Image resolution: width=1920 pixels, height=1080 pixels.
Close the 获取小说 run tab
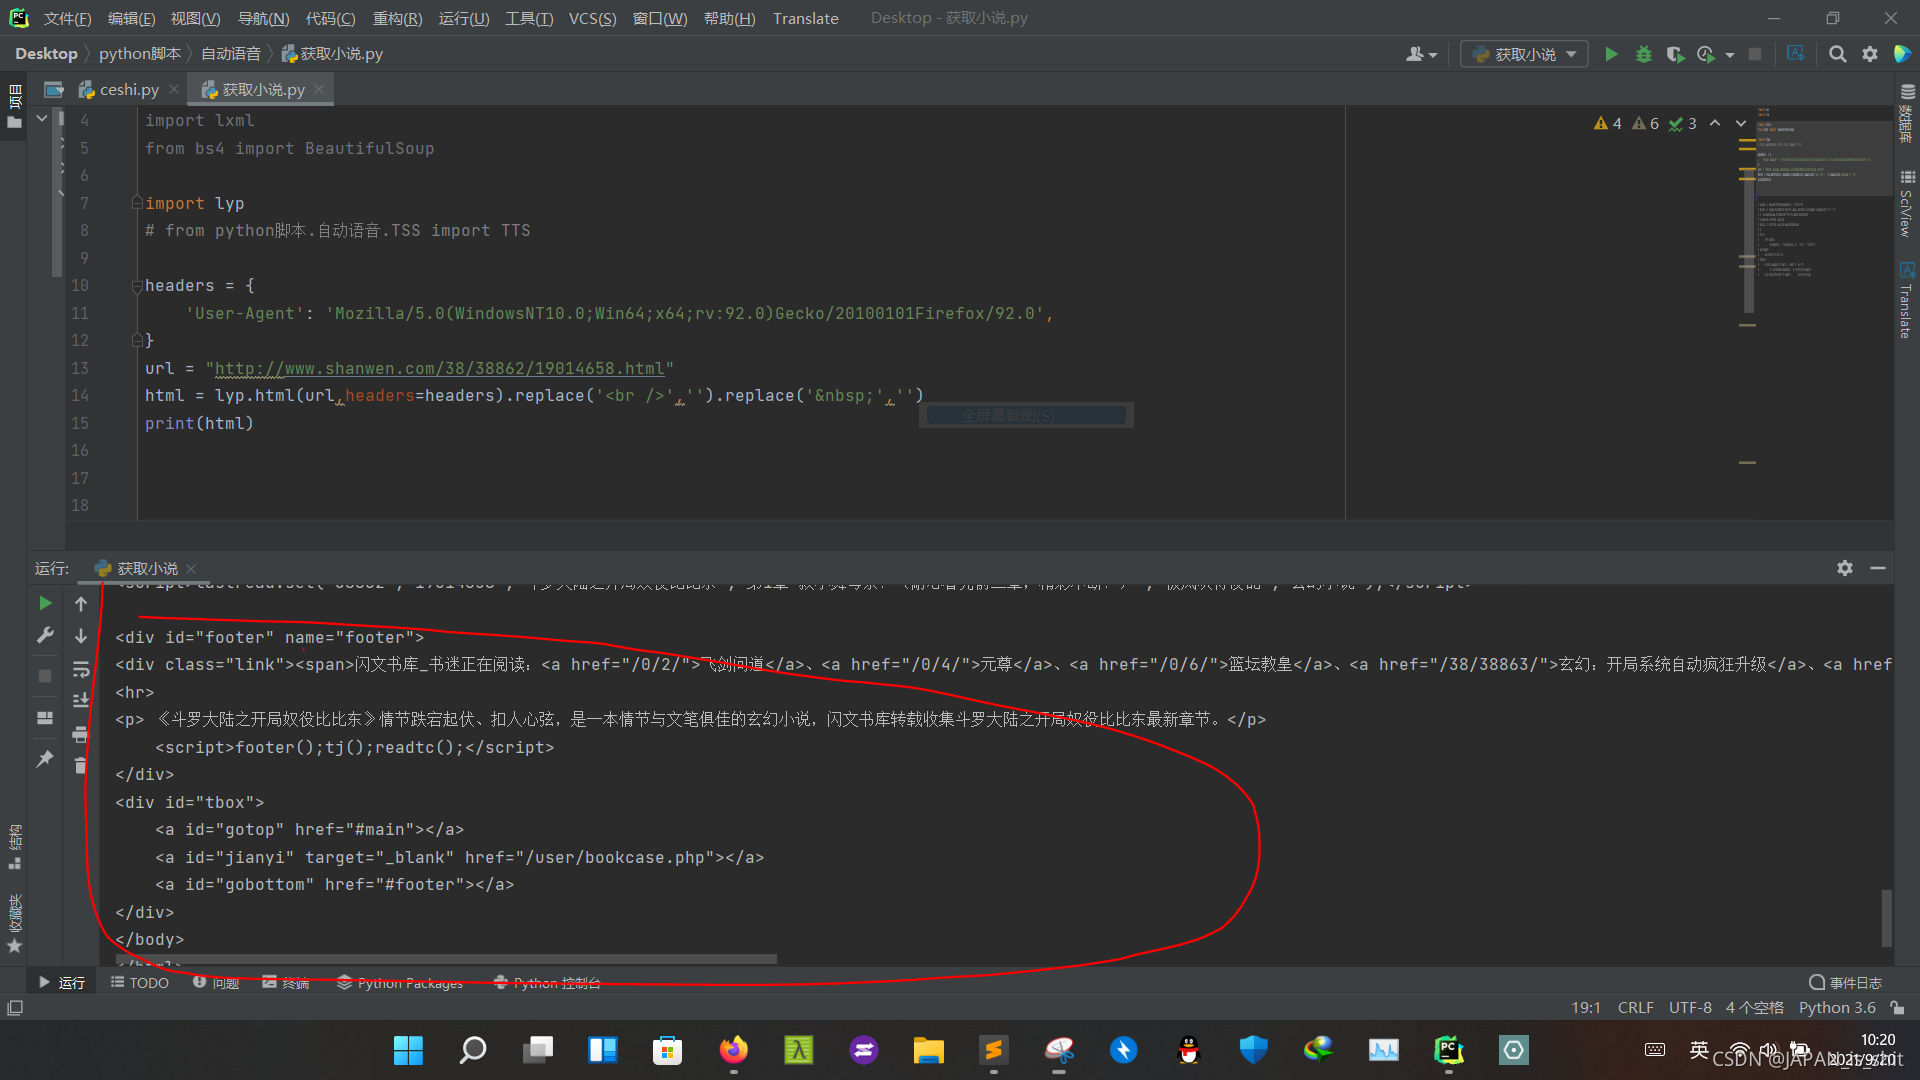pos(191,569)
